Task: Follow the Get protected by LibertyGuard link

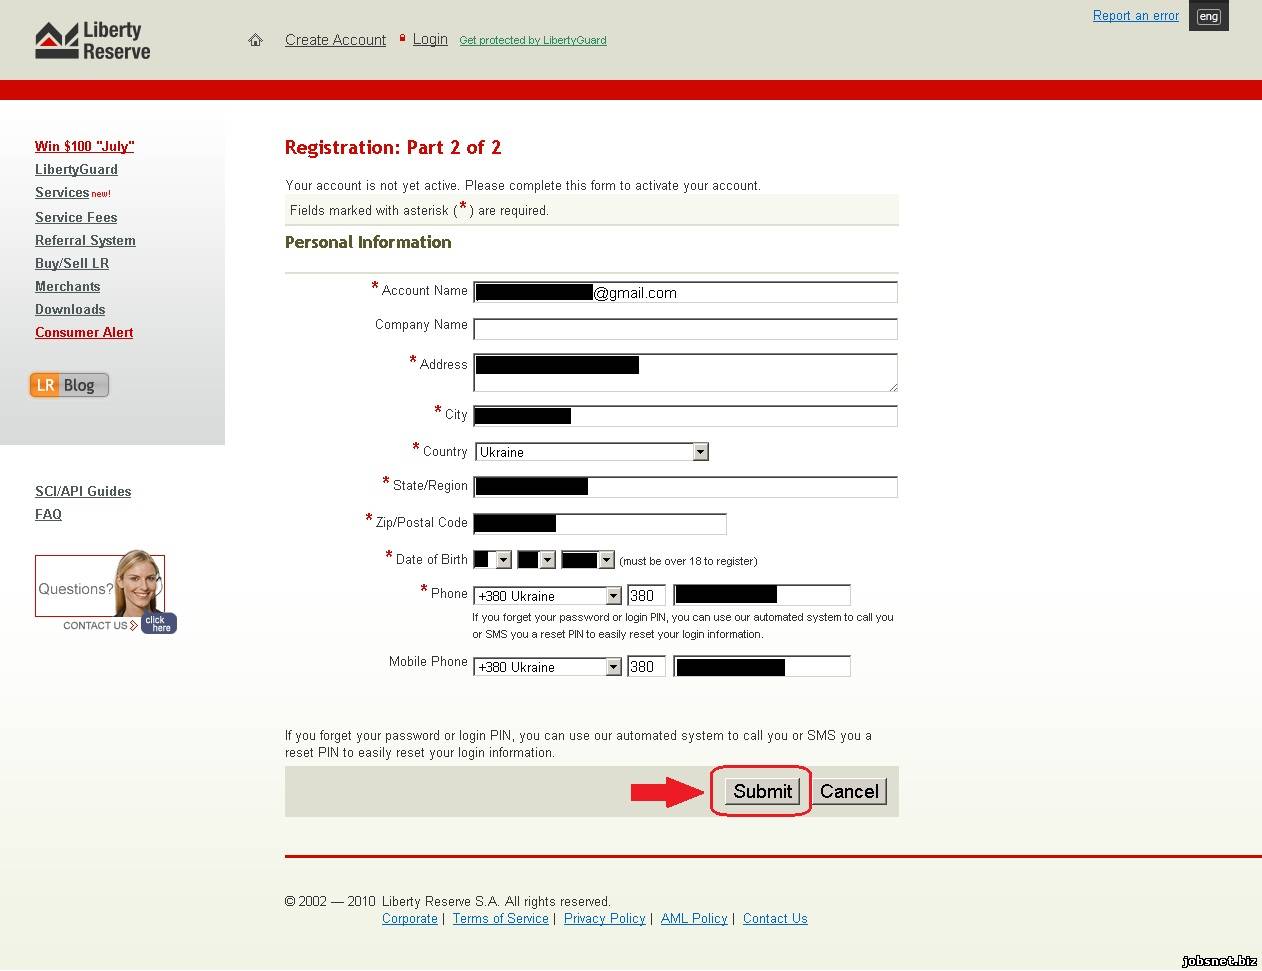Action: [x=533, y=41]
